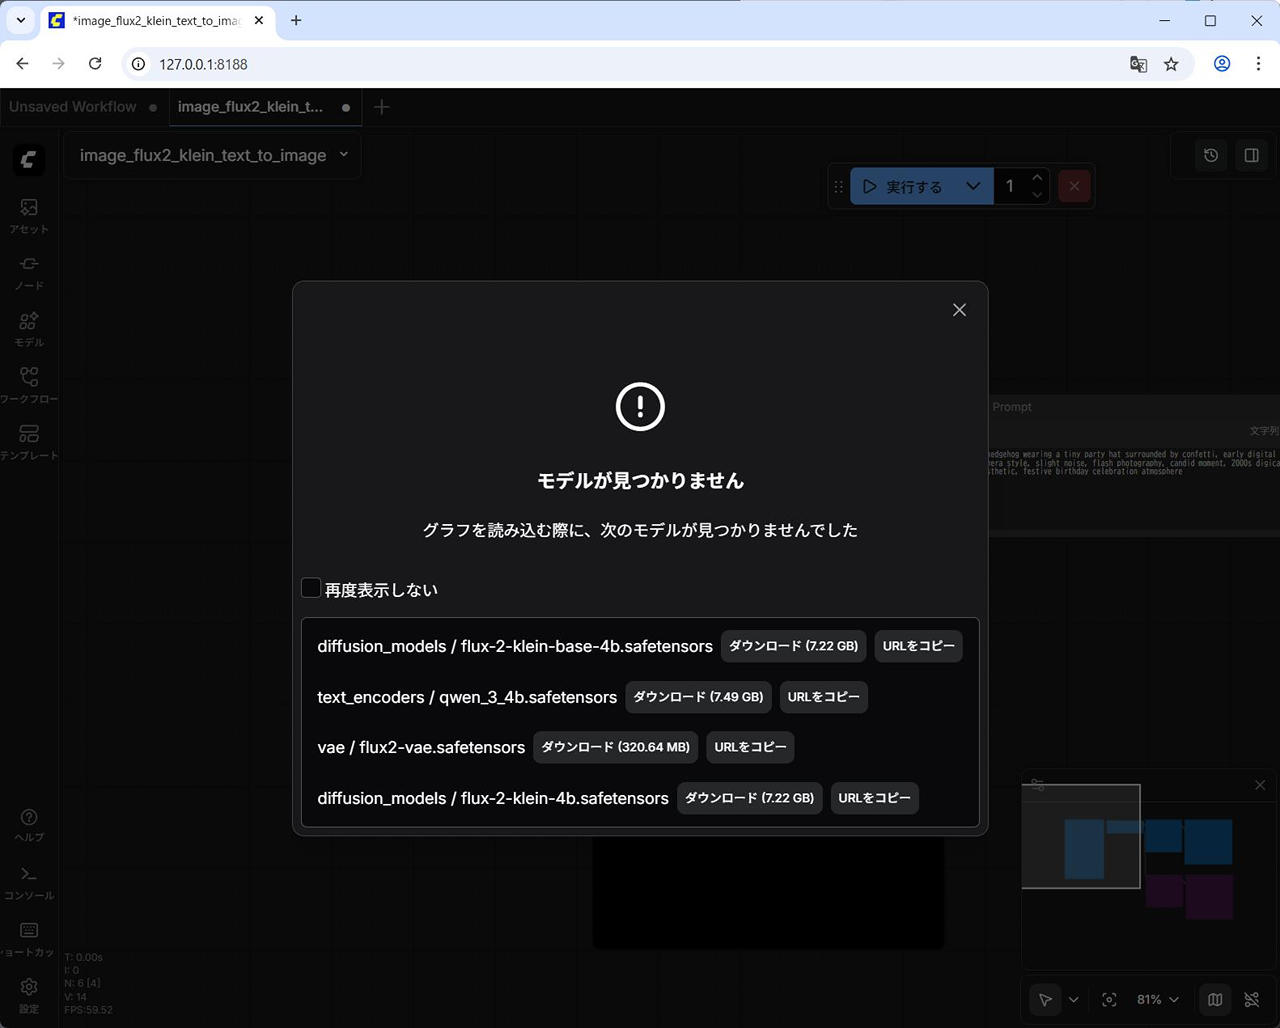This screenshot has height=1028, width=1280.
Task: Expand the image_flux2_klein_text_to_image workflow dropdown
Action: coord(343,155)
